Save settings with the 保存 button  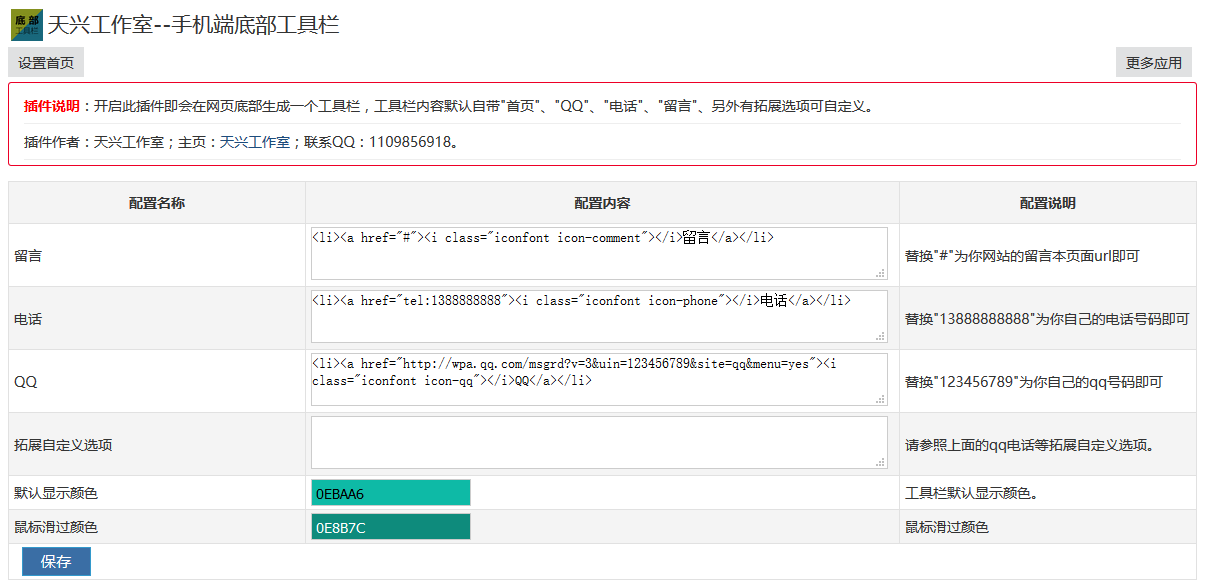pyautogui.click(x=56, y=561)
